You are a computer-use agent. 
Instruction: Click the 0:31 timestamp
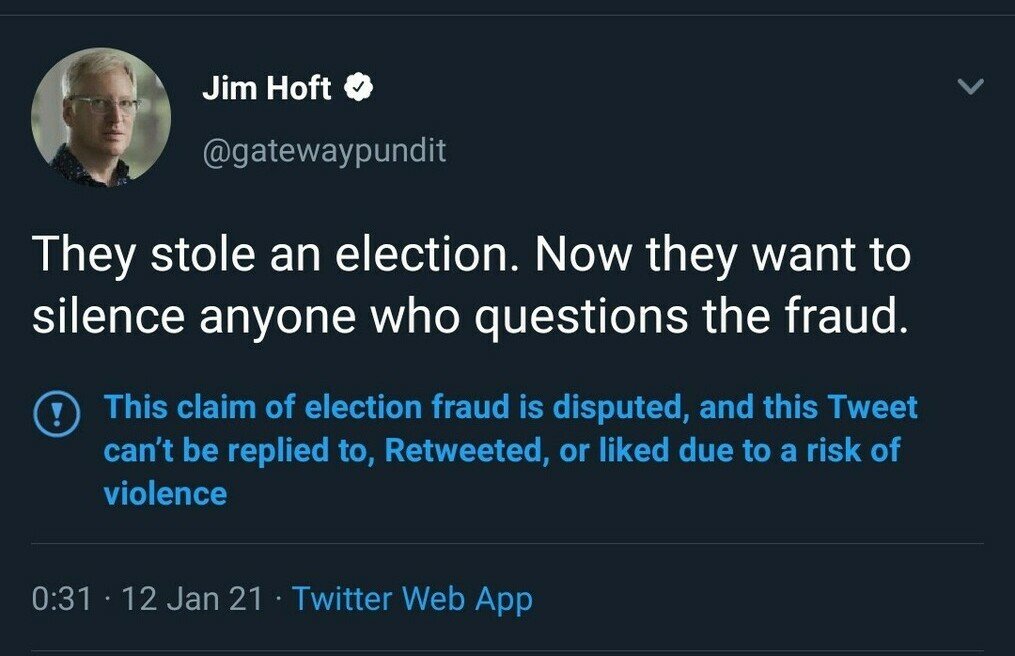coord(61,599)
